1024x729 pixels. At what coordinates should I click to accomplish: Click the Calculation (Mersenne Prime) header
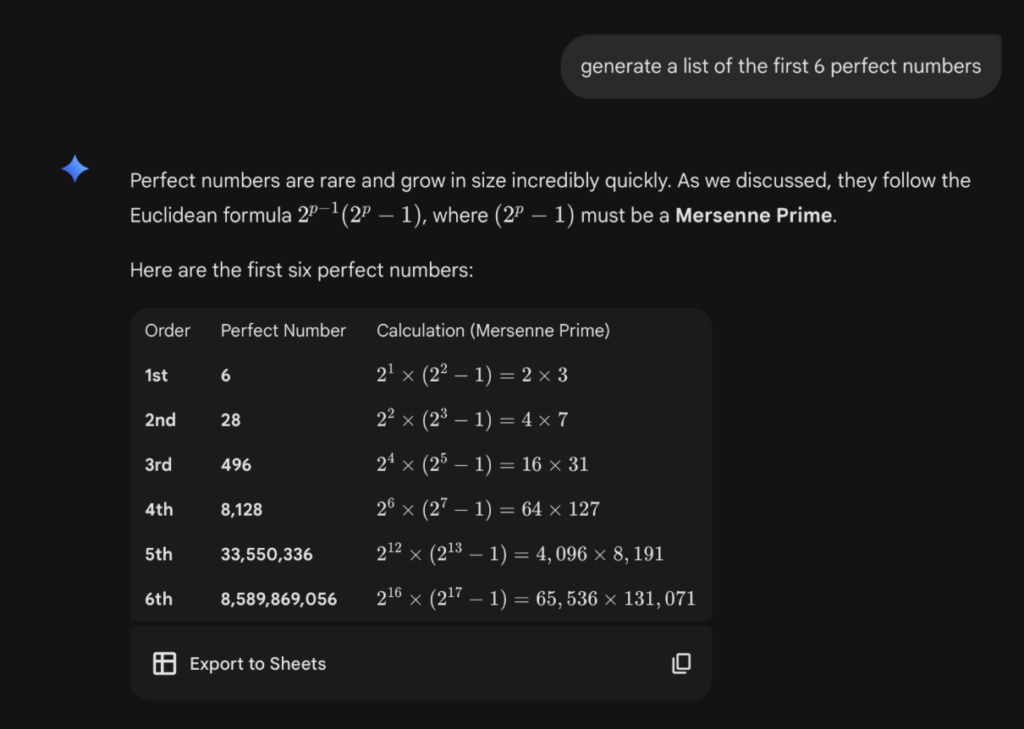coord(493,331)
